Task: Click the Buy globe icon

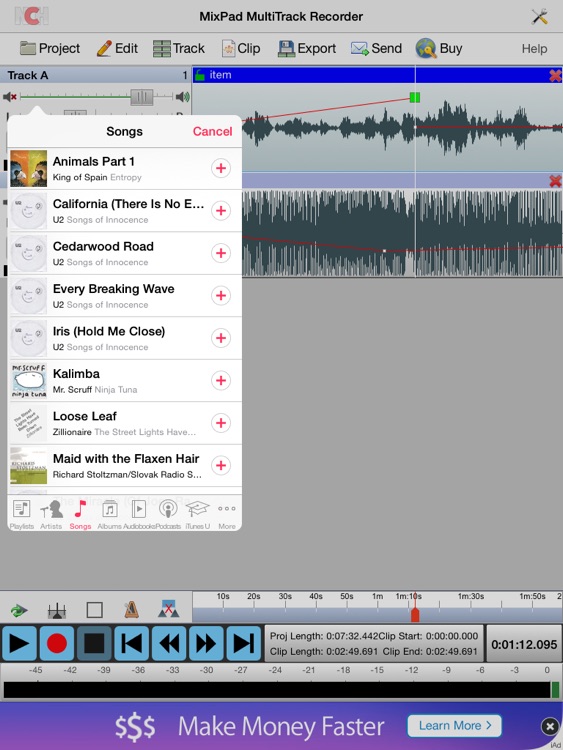Action: [426, 48]
